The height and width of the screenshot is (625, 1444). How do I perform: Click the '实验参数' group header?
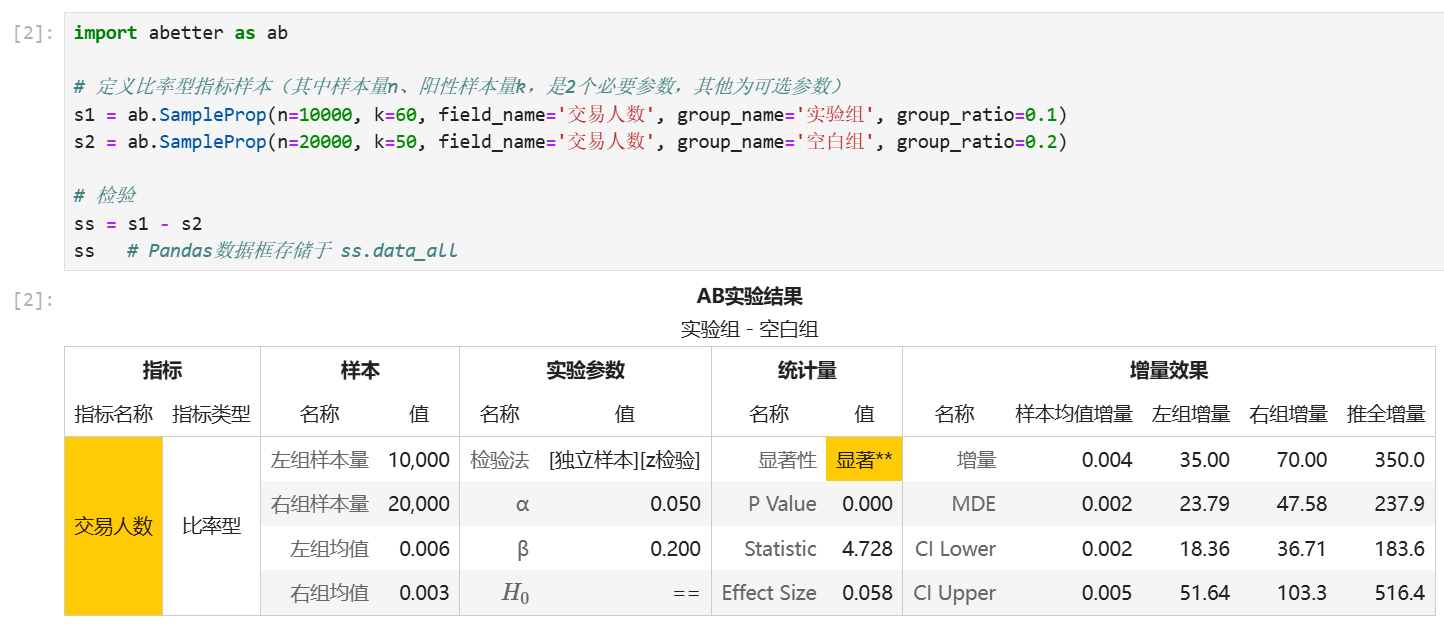[585, 370]
